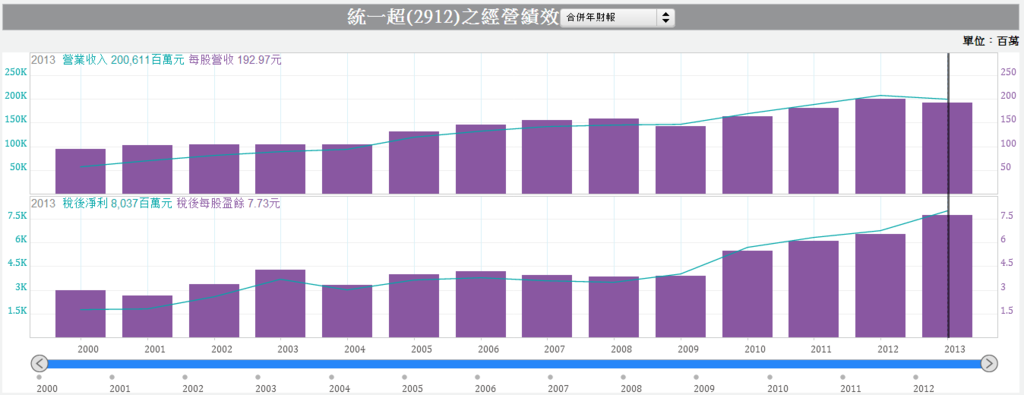Click the 單位：百萬 unit label

991,41
